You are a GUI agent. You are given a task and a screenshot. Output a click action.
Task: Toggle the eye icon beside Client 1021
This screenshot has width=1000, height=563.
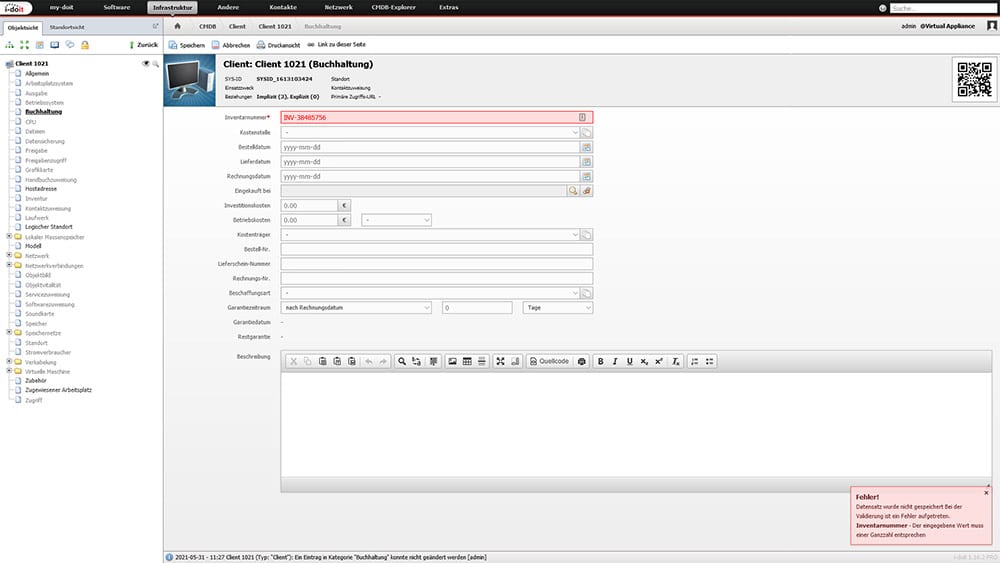(145, 63)
